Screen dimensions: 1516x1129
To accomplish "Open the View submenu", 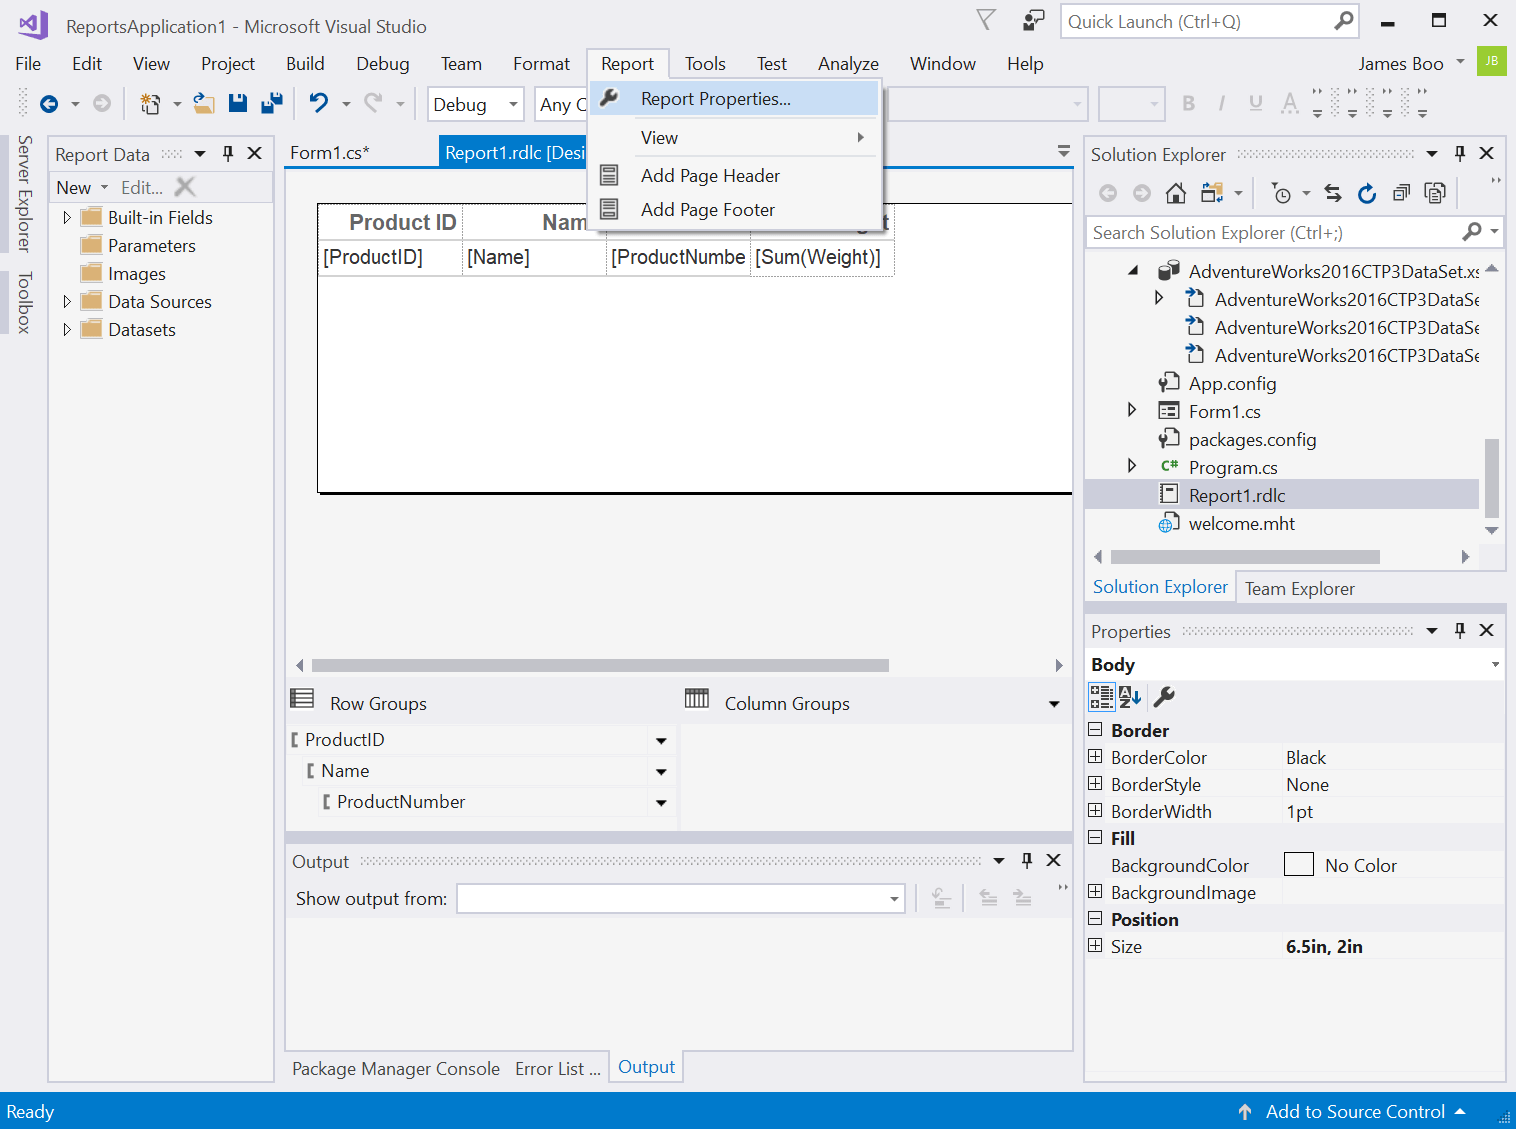I will pos(734,137).
